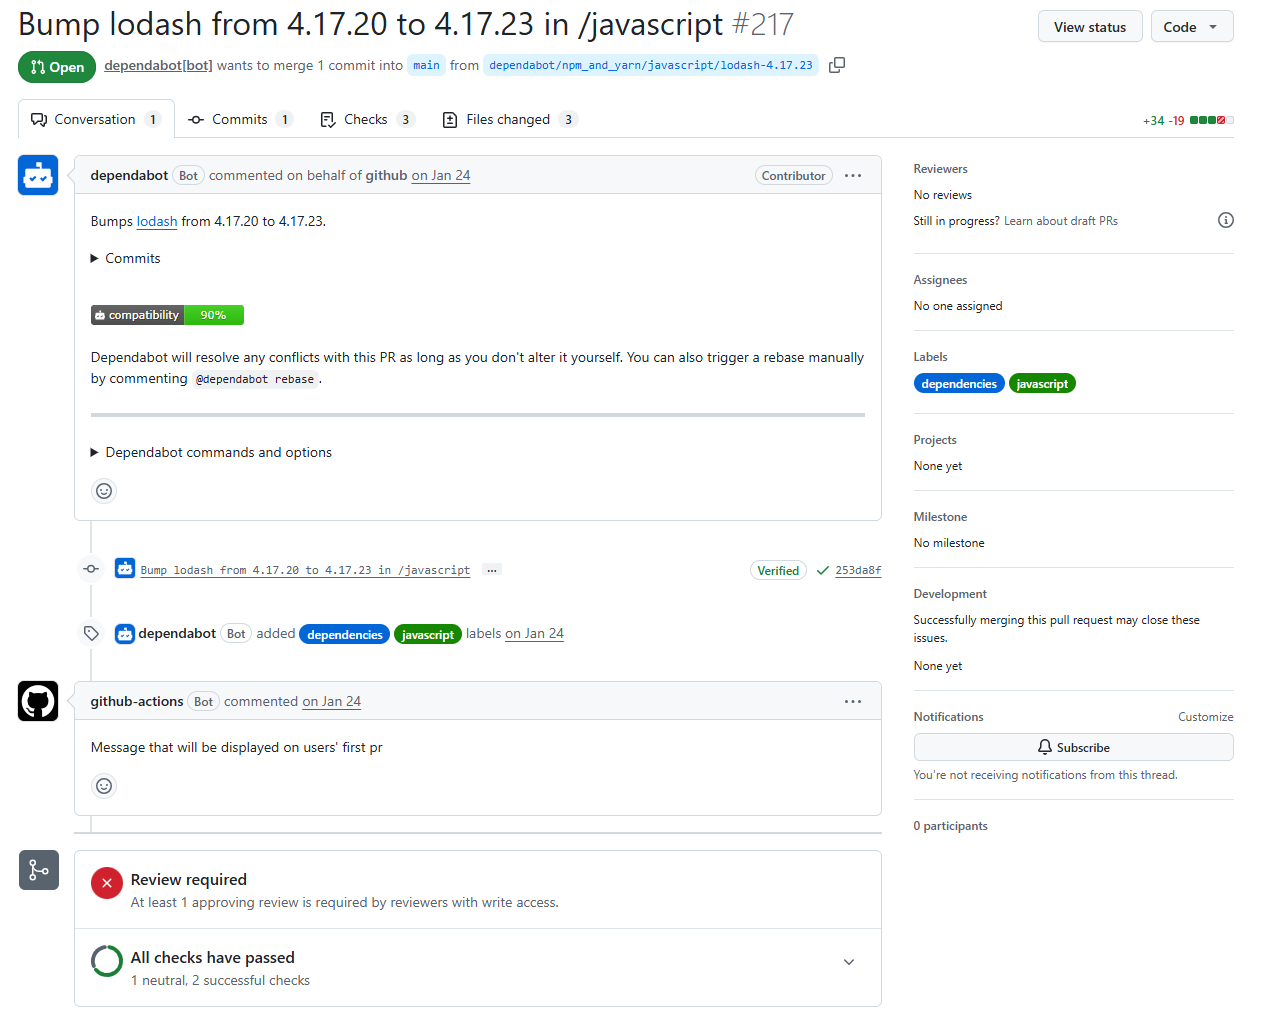Click the dependabot avatar in labels event
The image size is (1286, 1013).
point(125,634)
